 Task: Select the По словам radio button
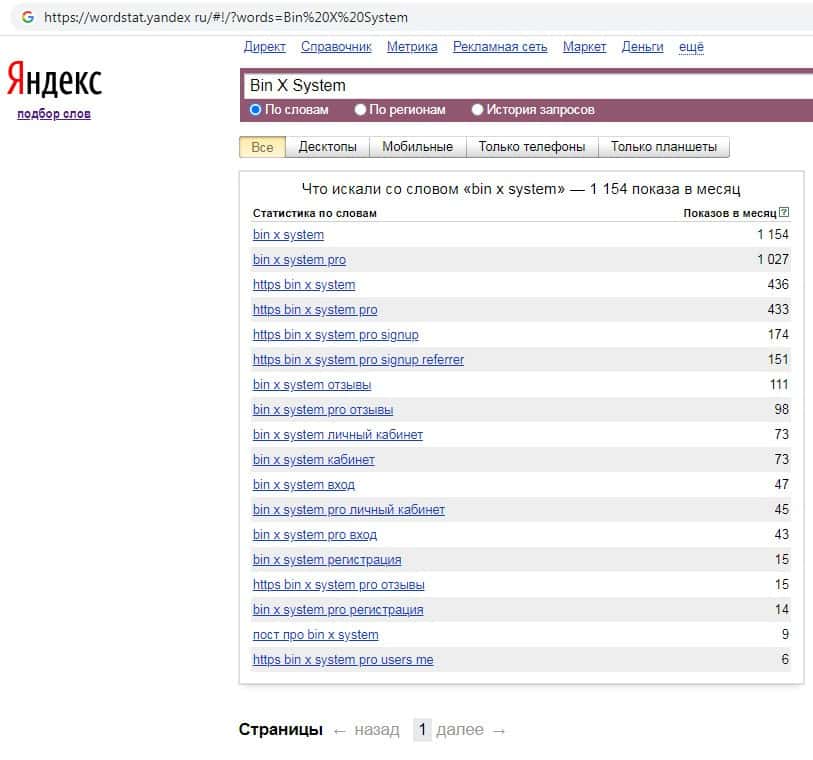255,110
